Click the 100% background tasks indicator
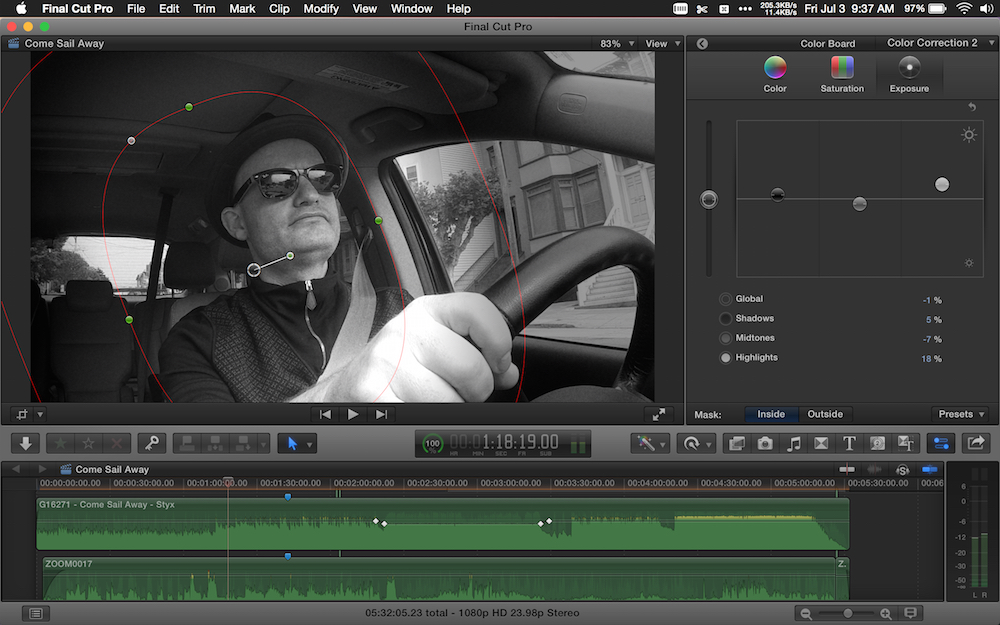This screenshot has width=1000, height=625. [432, 443]
